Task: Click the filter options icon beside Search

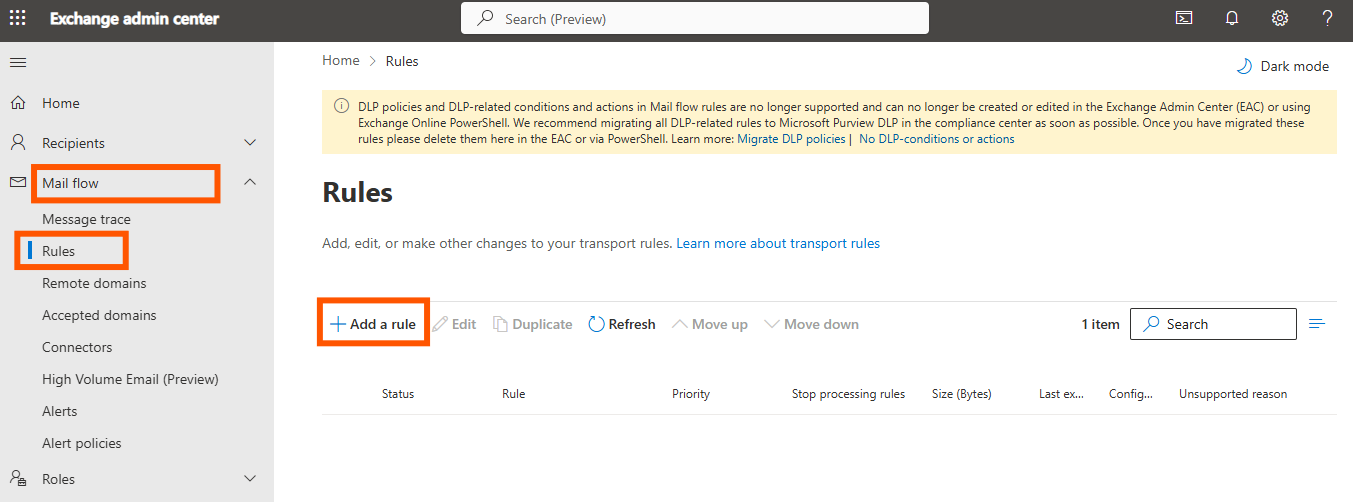Action: click(x=1317, y=324)
